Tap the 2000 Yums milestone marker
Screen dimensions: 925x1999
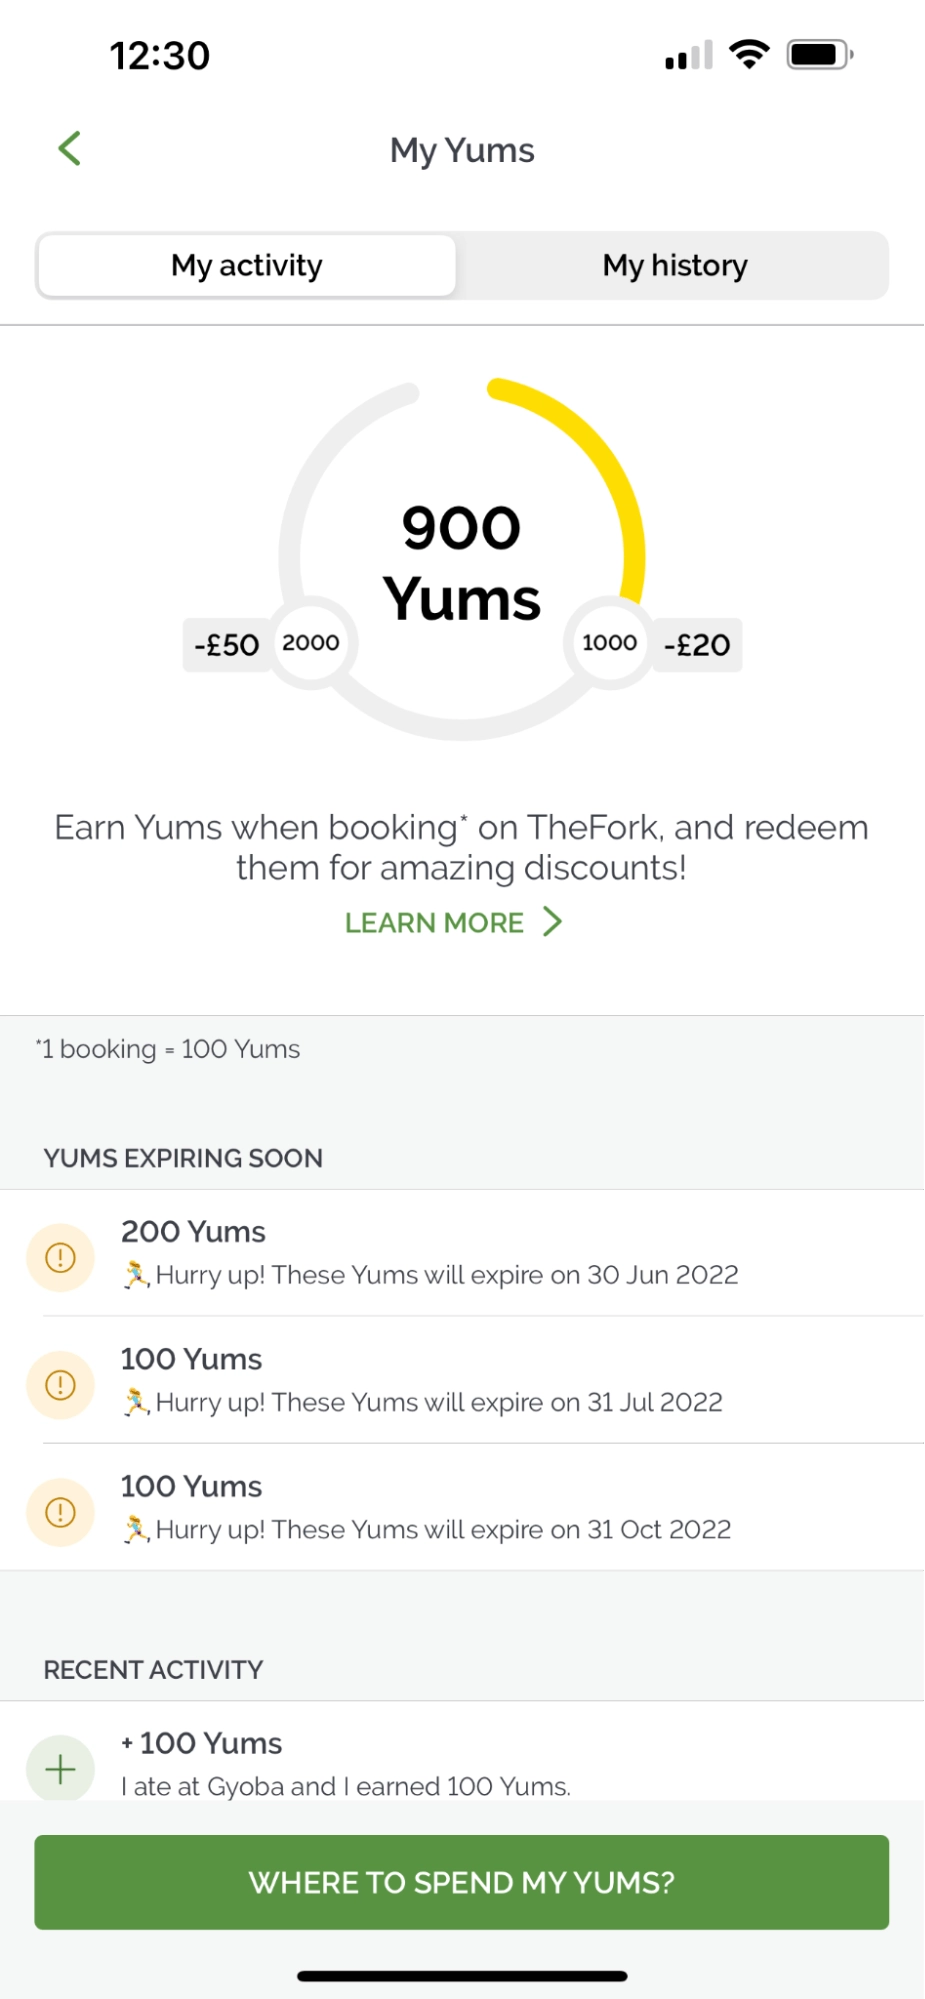point(311,643)
